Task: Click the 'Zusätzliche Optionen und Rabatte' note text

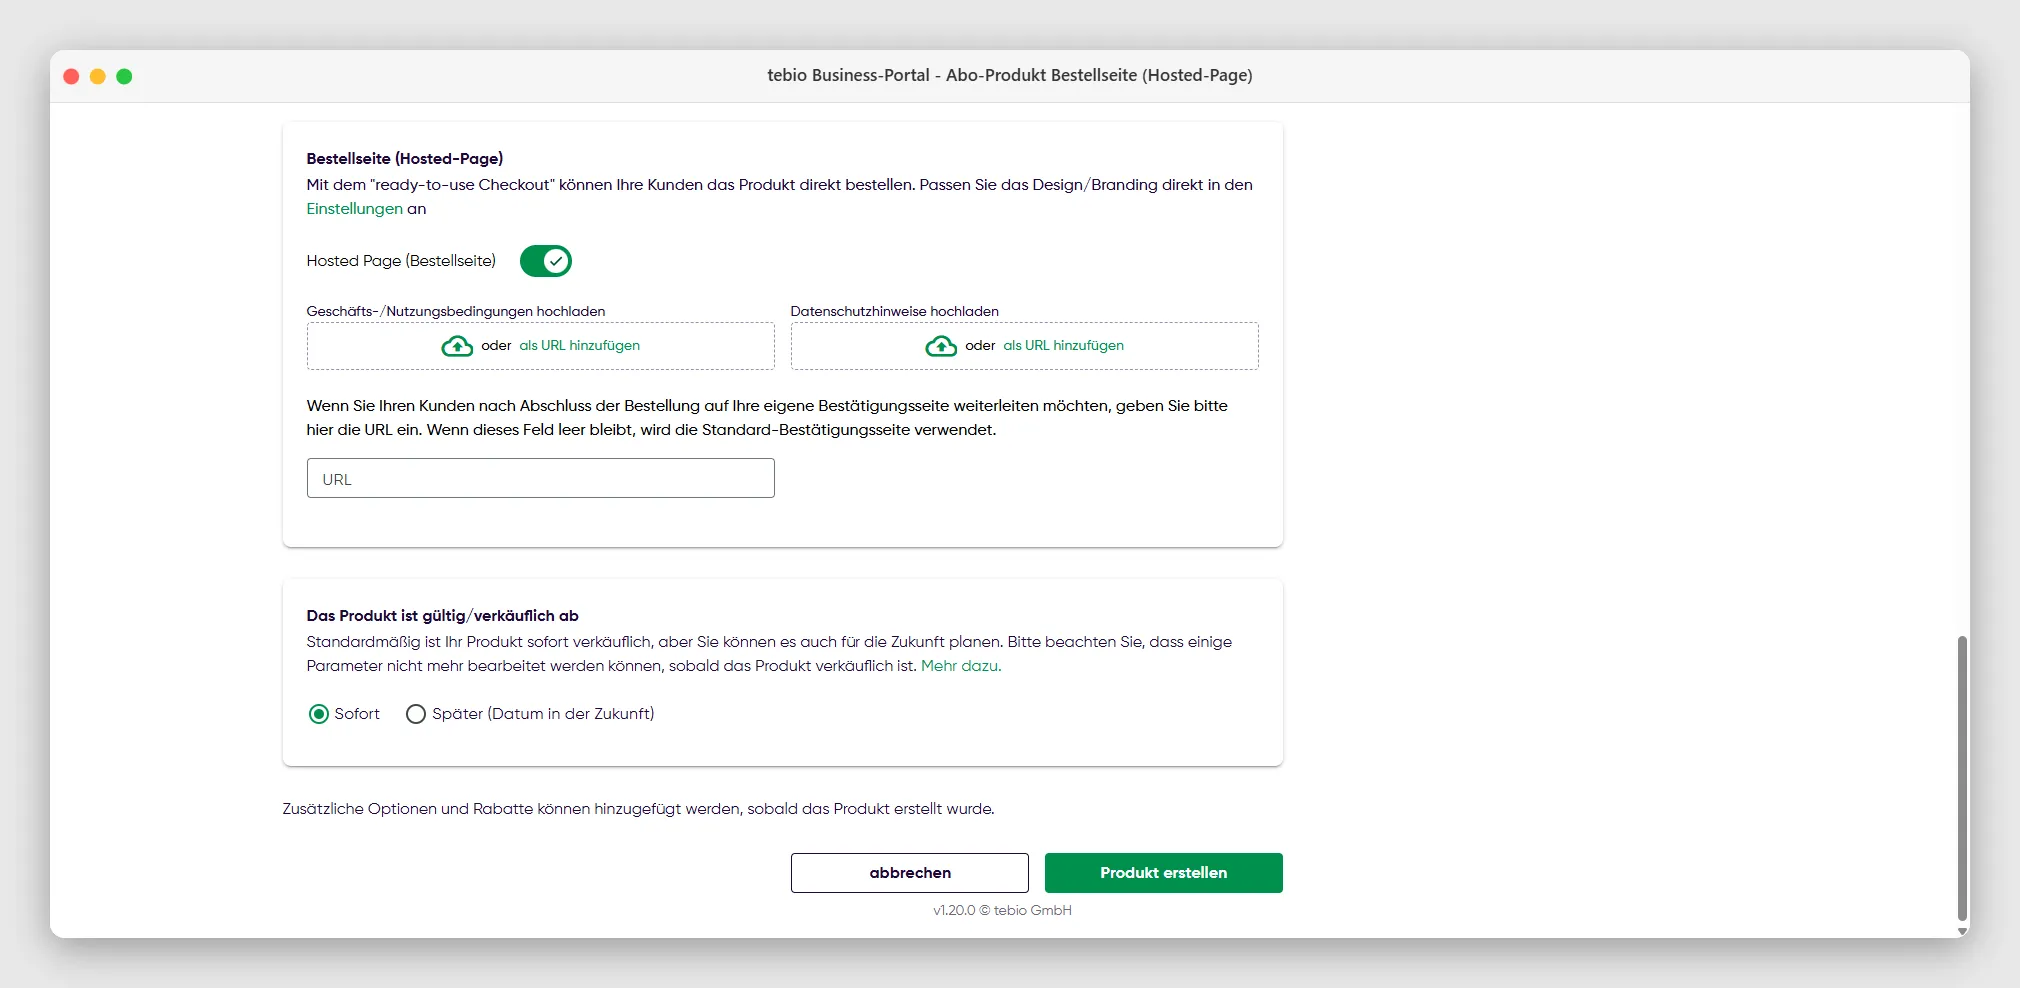Action: coord(639,809)
